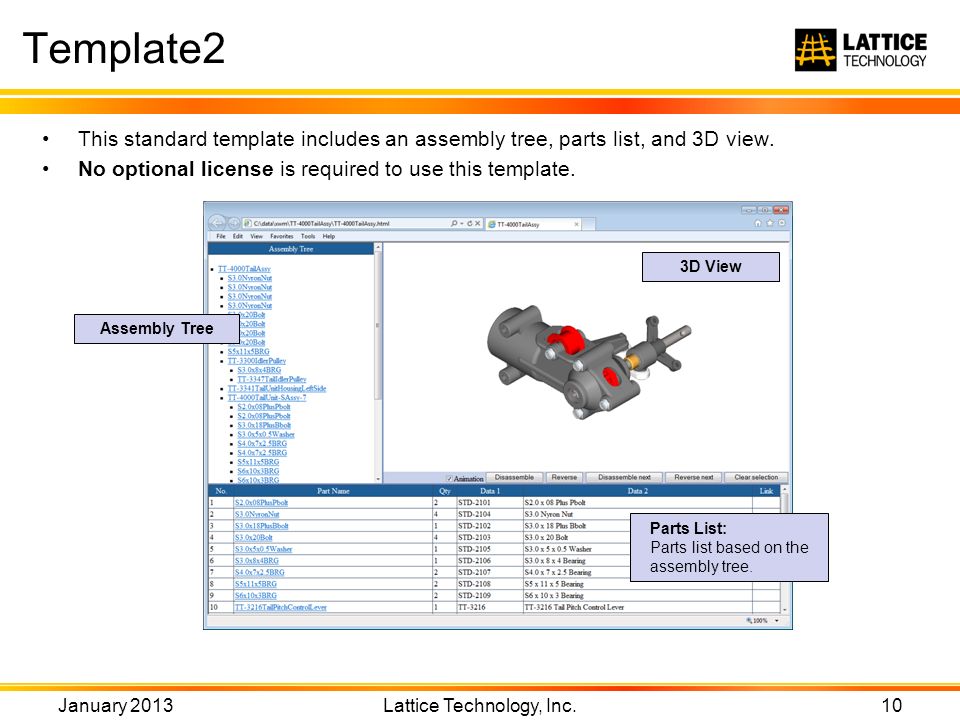
Task: Click the search magnifier in address bar
Action: pos(454,223)
